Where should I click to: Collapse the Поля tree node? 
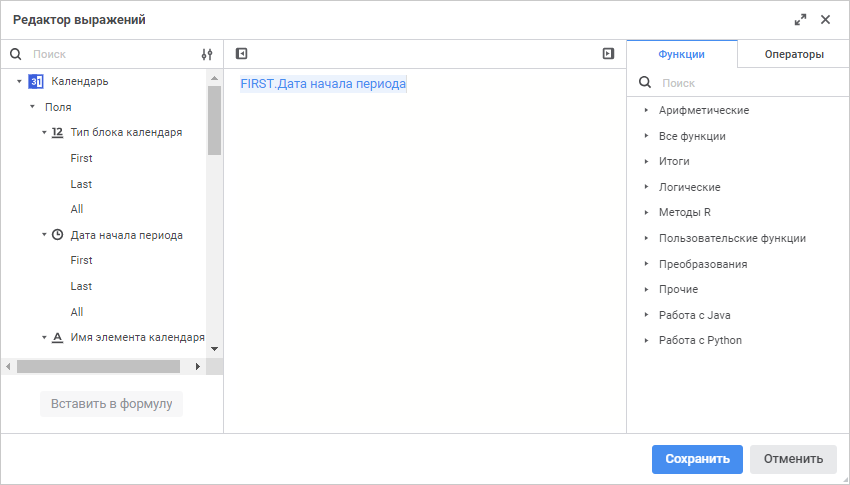tap(32, 107)
